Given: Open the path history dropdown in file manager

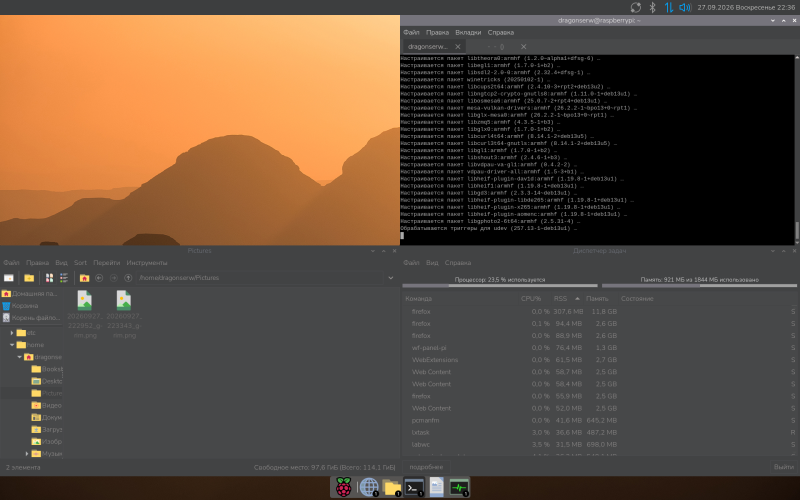Looking at the screenshot, I should click(x=391, y=278).
